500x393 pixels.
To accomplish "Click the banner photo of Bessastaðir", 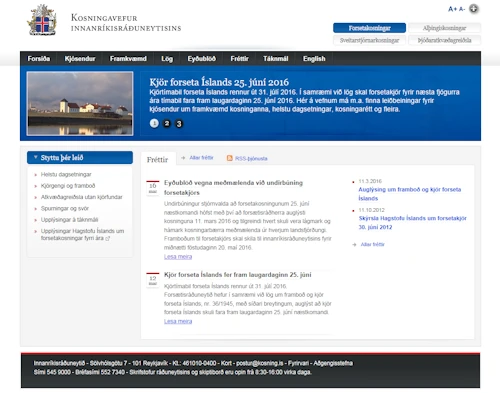I will point(80,103).
